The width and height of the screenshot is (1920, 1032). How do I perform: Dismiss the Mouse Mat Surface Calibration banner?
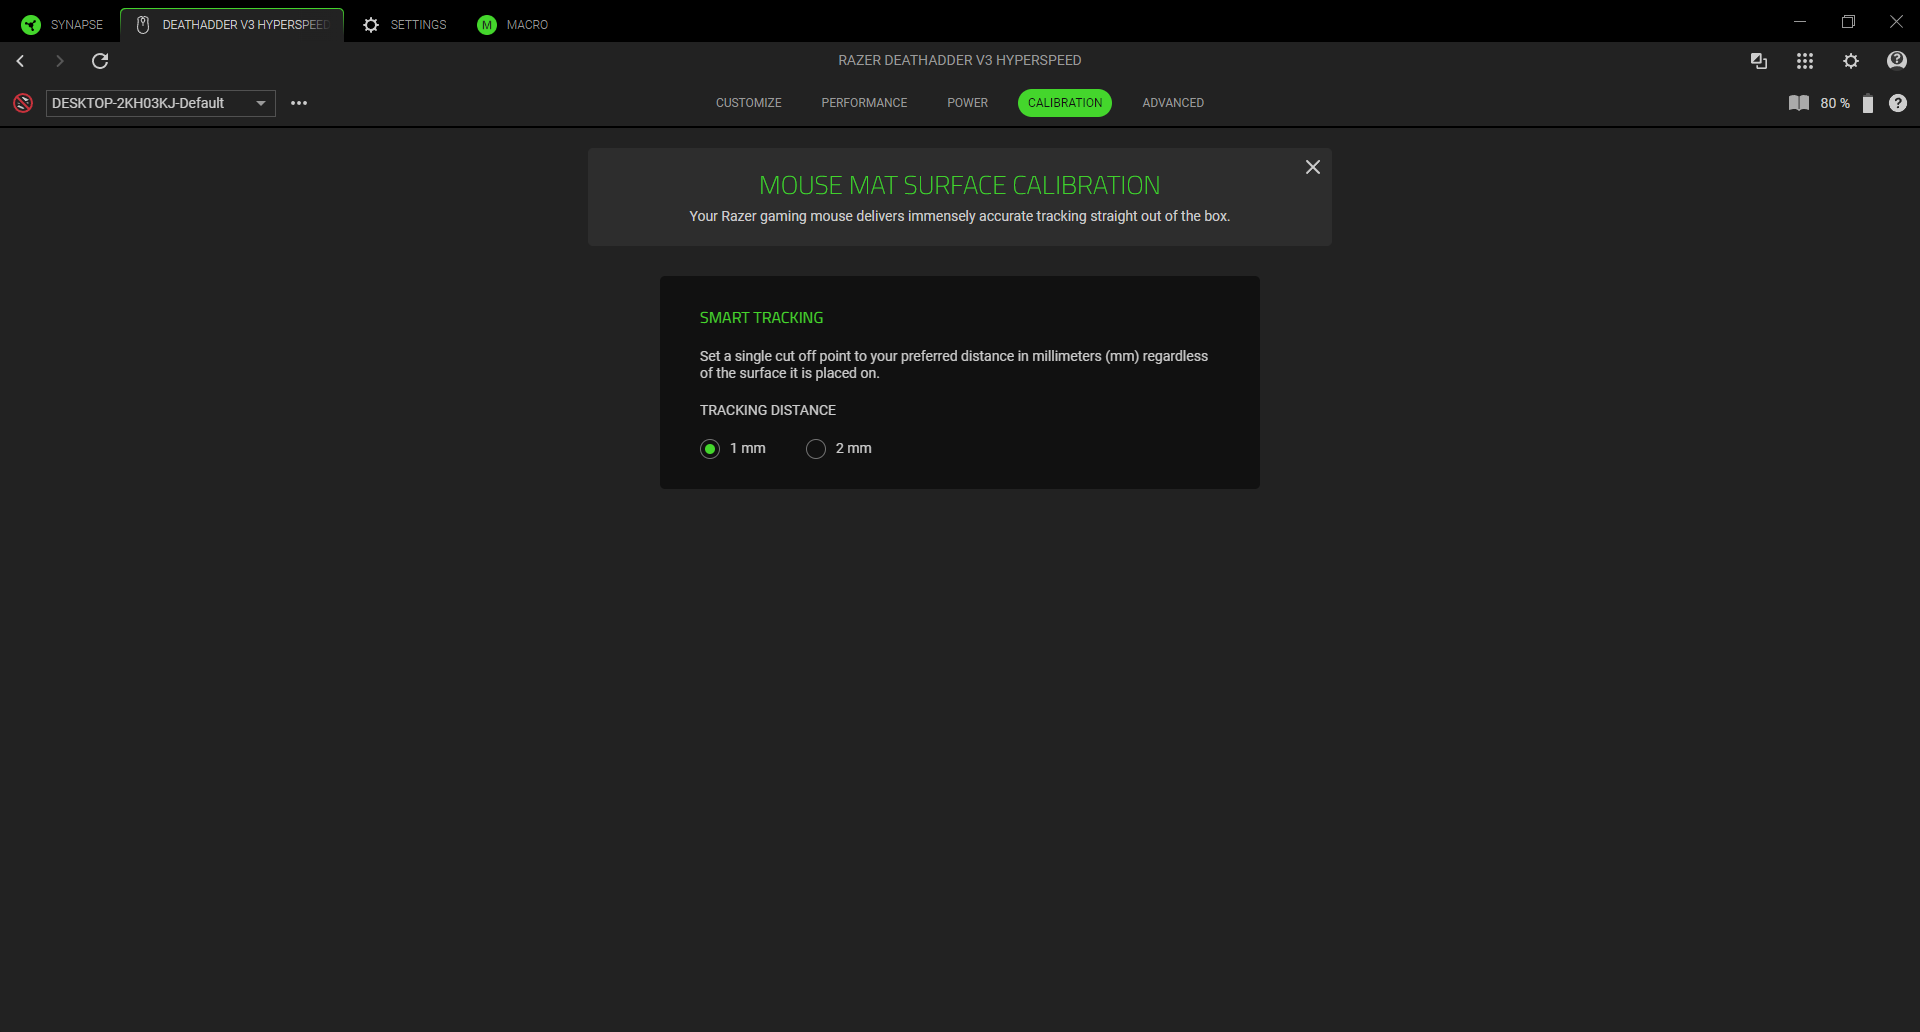[1313, 167]
